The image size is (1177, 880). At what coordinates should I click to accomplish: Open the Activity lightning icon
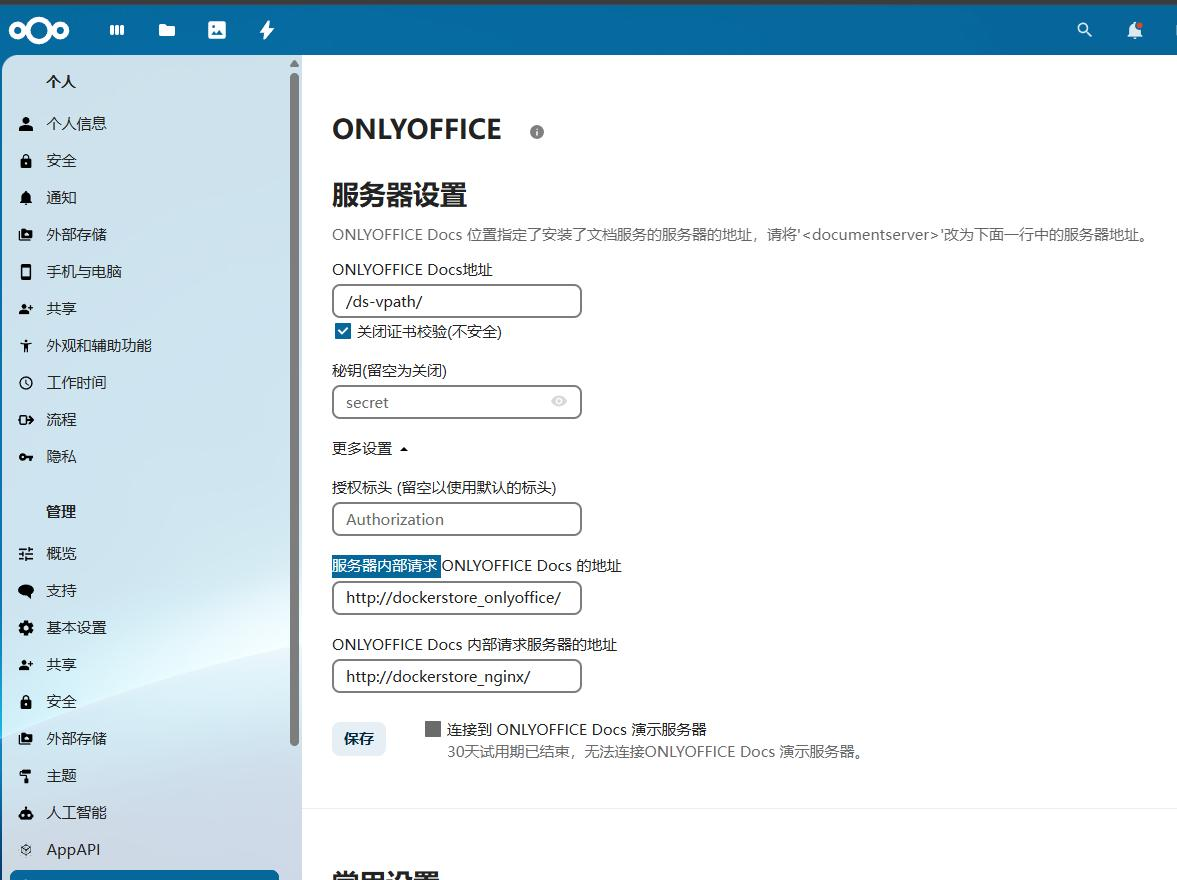(x=266, y=30)
